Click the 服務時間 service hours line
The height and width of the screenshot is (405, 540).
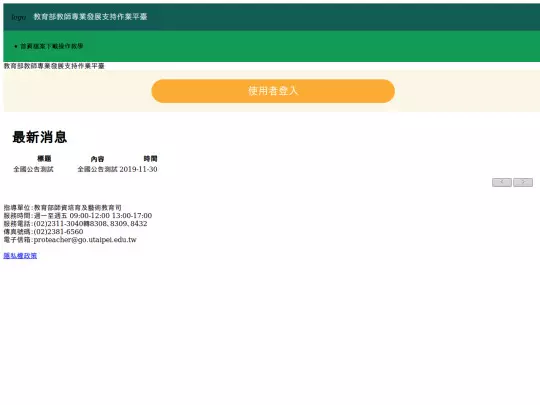[78, 216]
